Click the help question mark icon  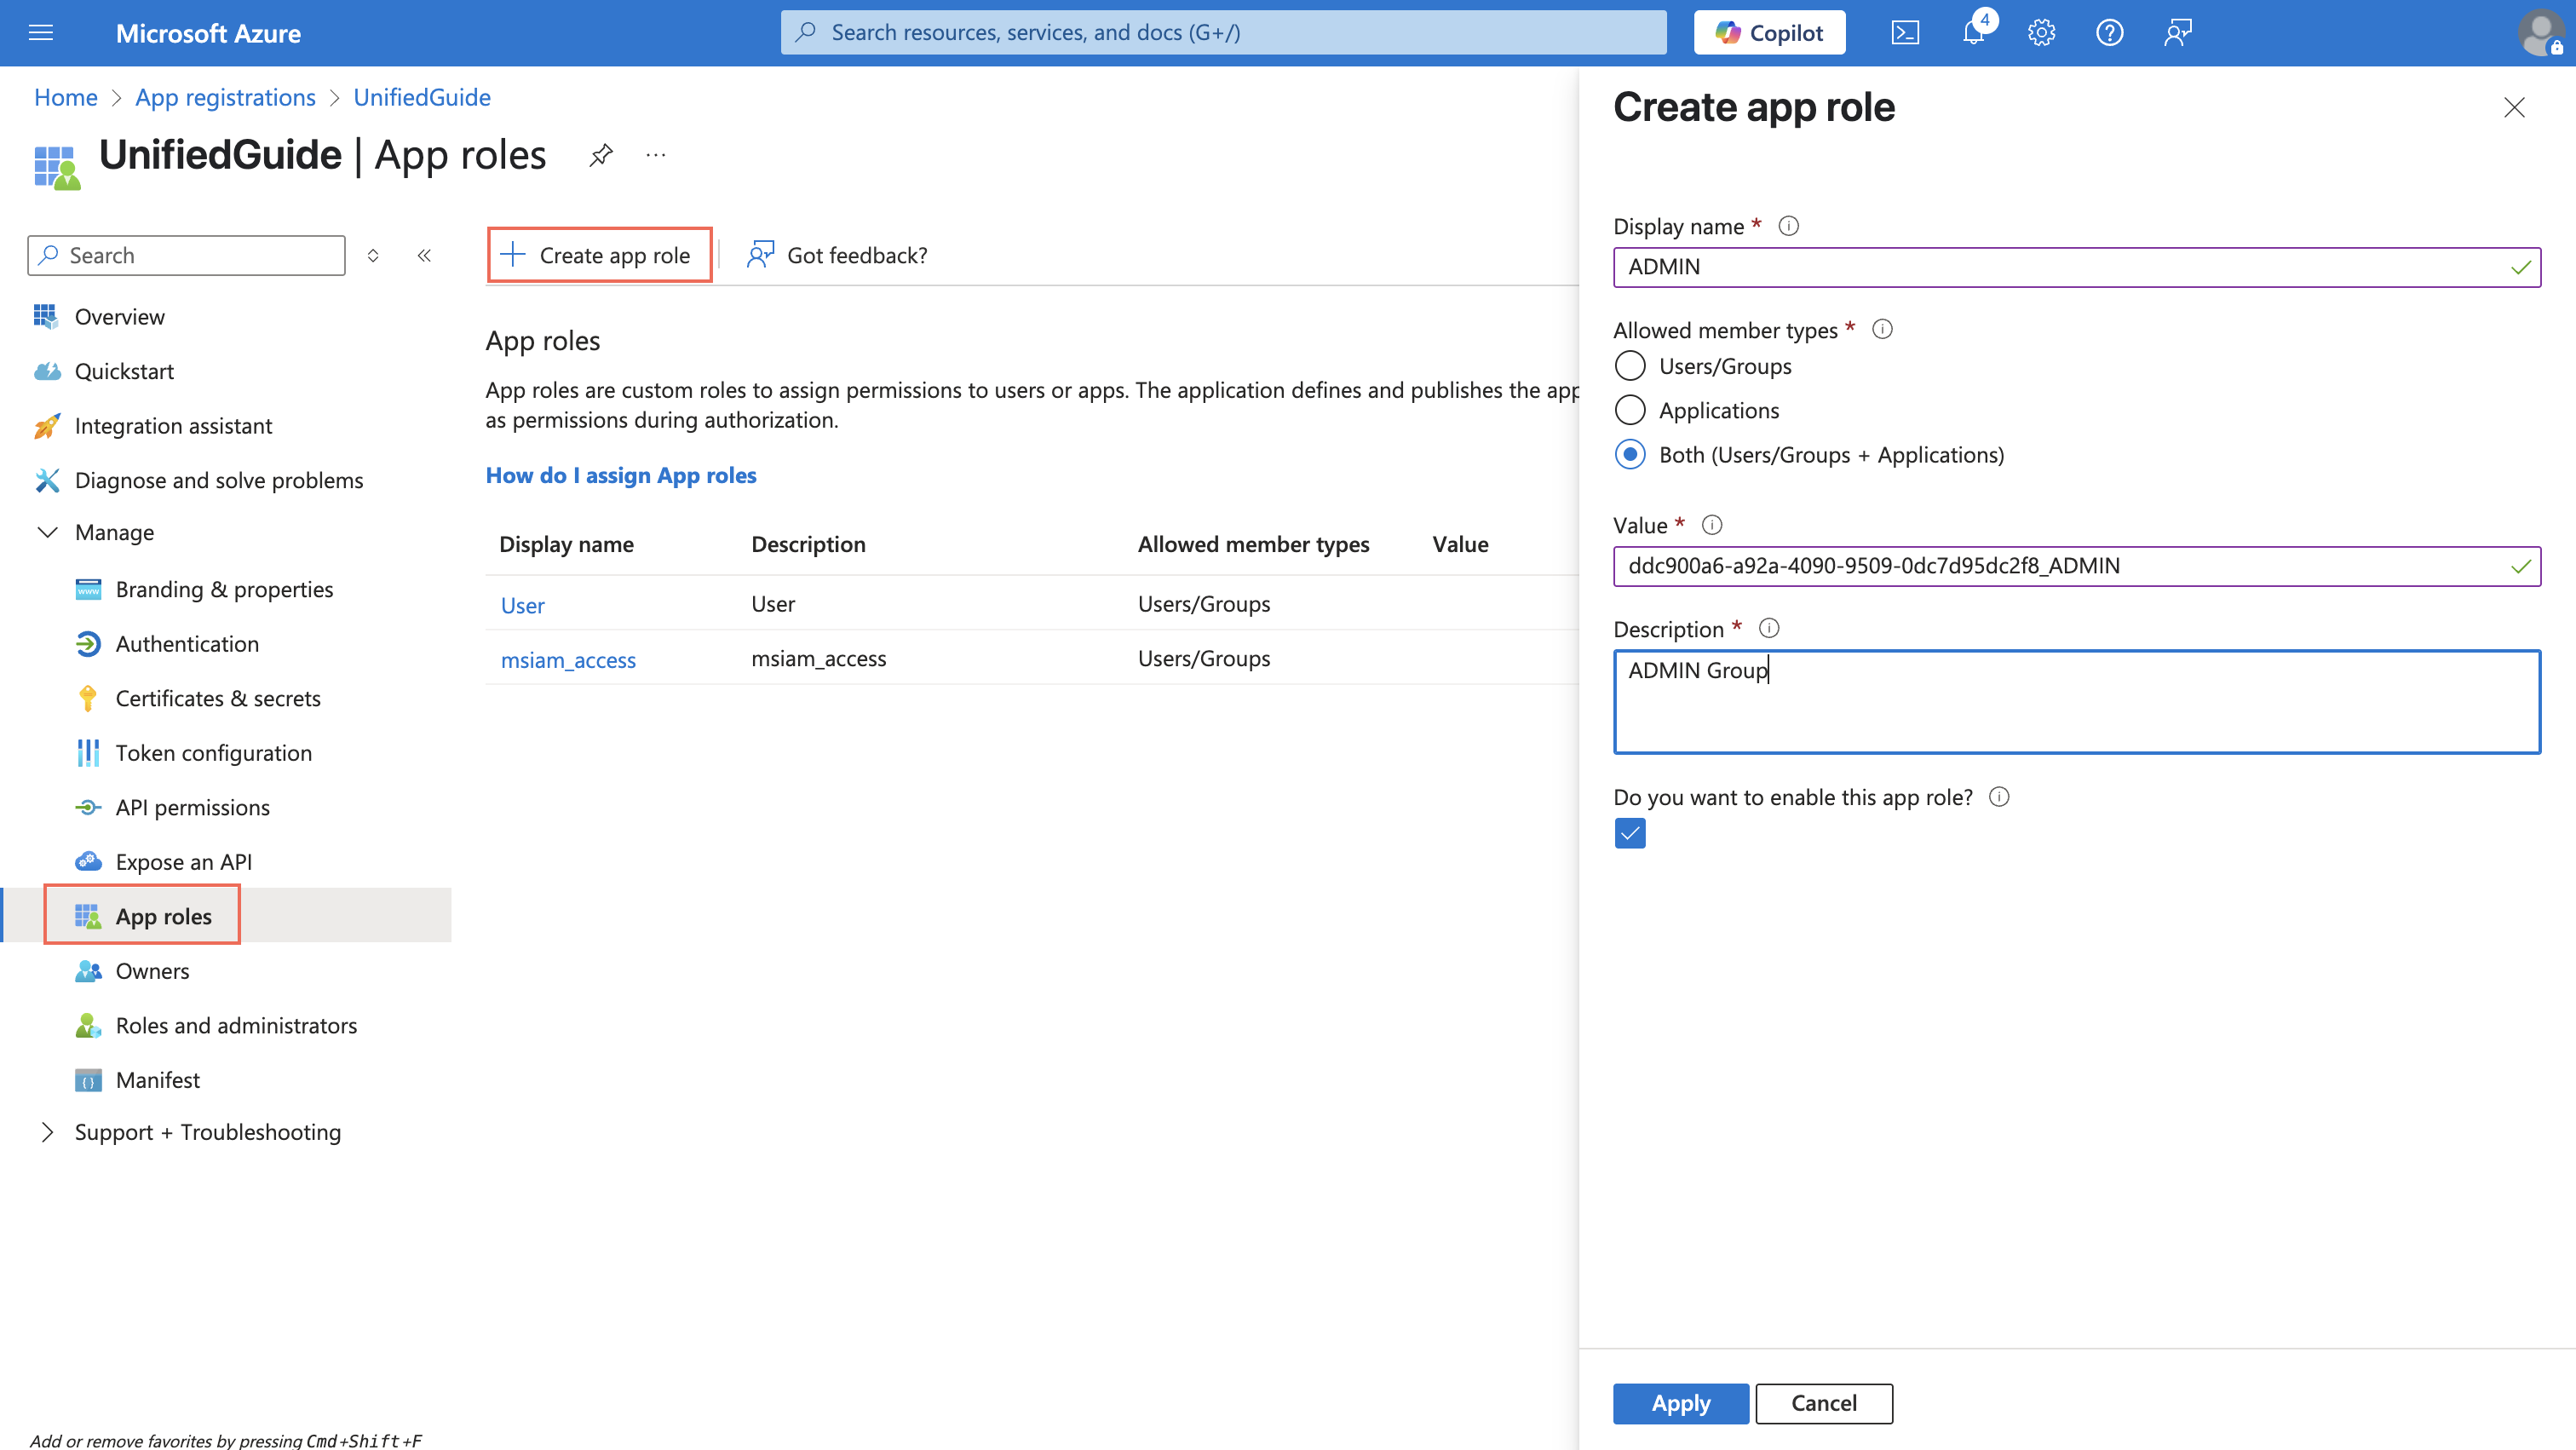(2109, 33)
